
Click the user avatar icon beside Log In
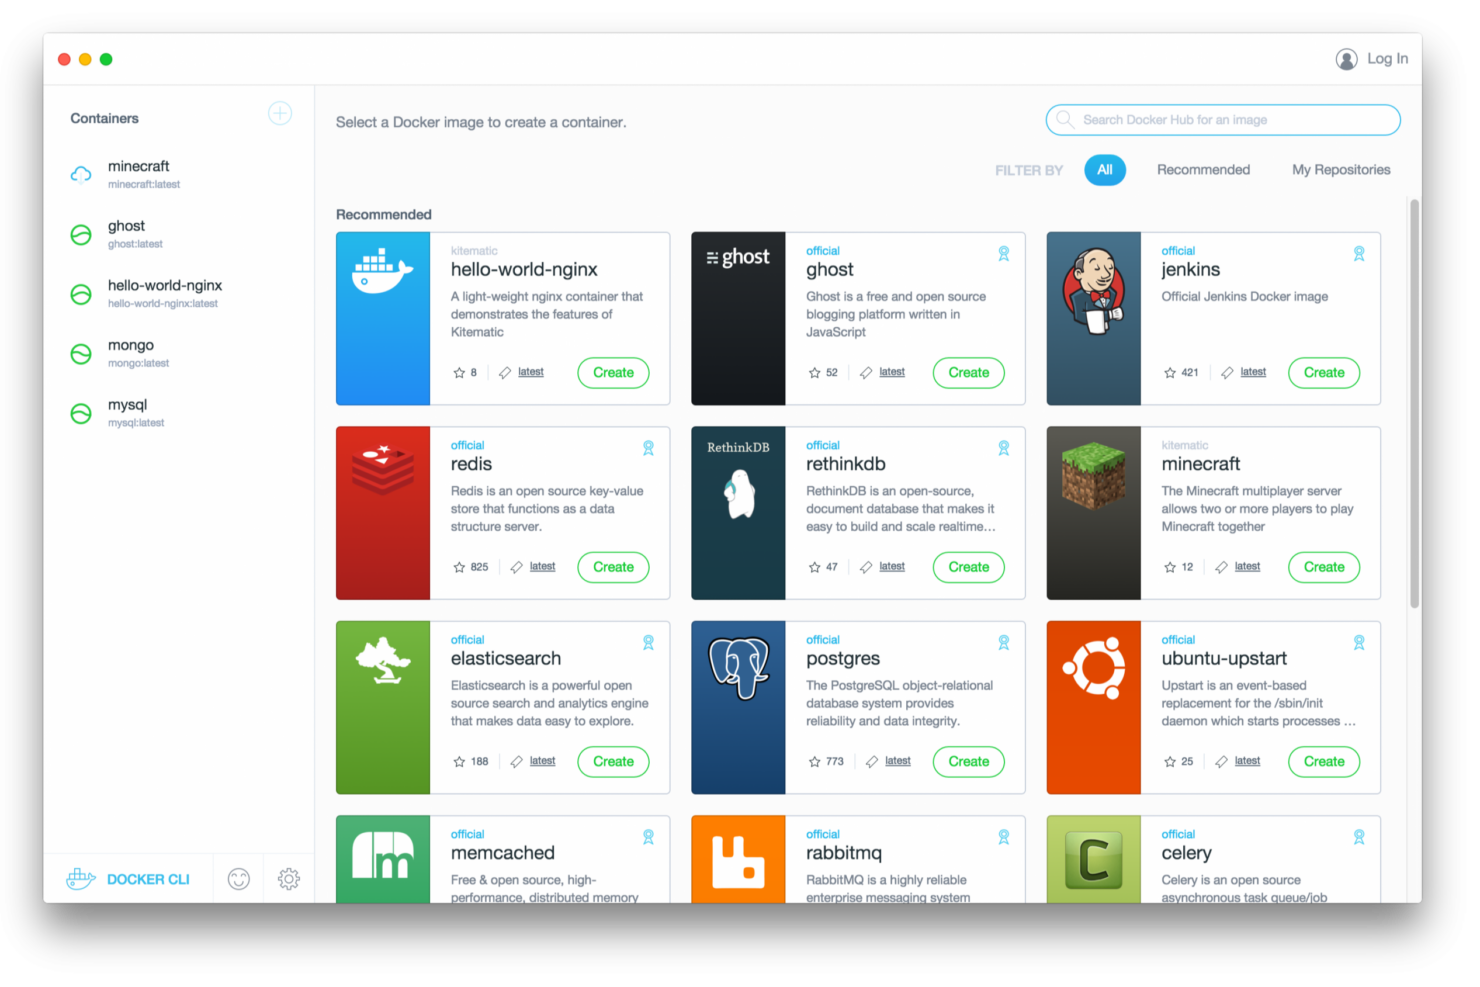pyautogui.click(x=1346, y=59)
